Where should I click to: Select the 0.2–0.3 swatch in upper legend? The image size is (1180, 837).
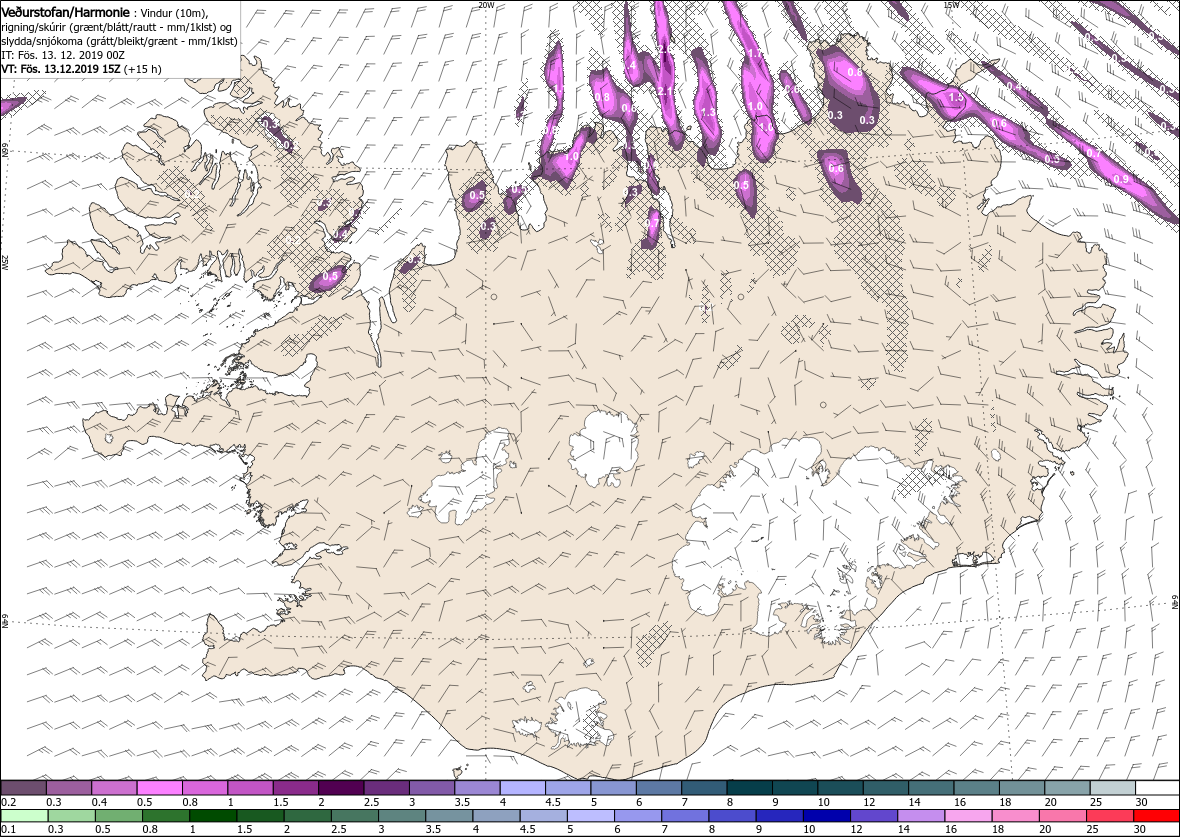coord(23,788)
